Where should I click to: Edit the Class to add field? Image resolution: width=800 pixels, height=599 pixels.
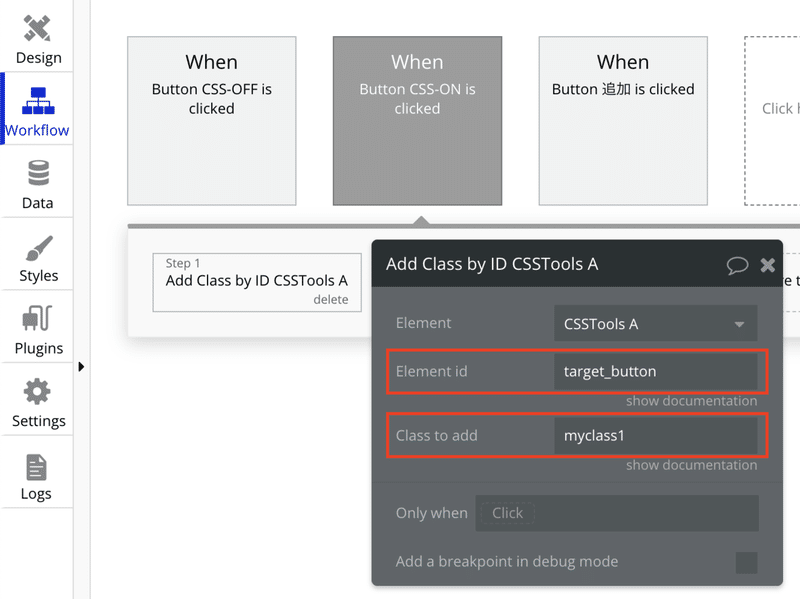point(656,436)
